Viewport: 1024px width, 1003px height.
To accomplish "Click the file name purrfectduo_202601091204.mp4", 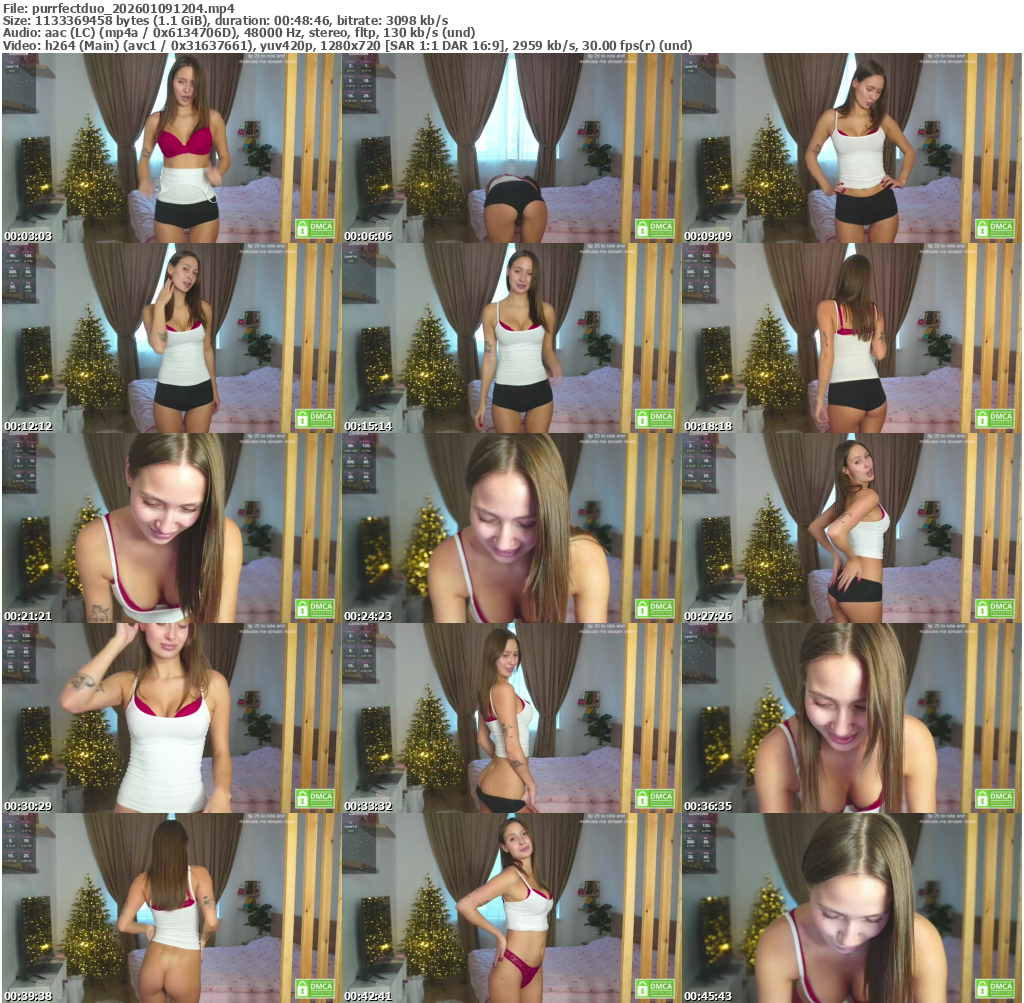I will [133, 8].
